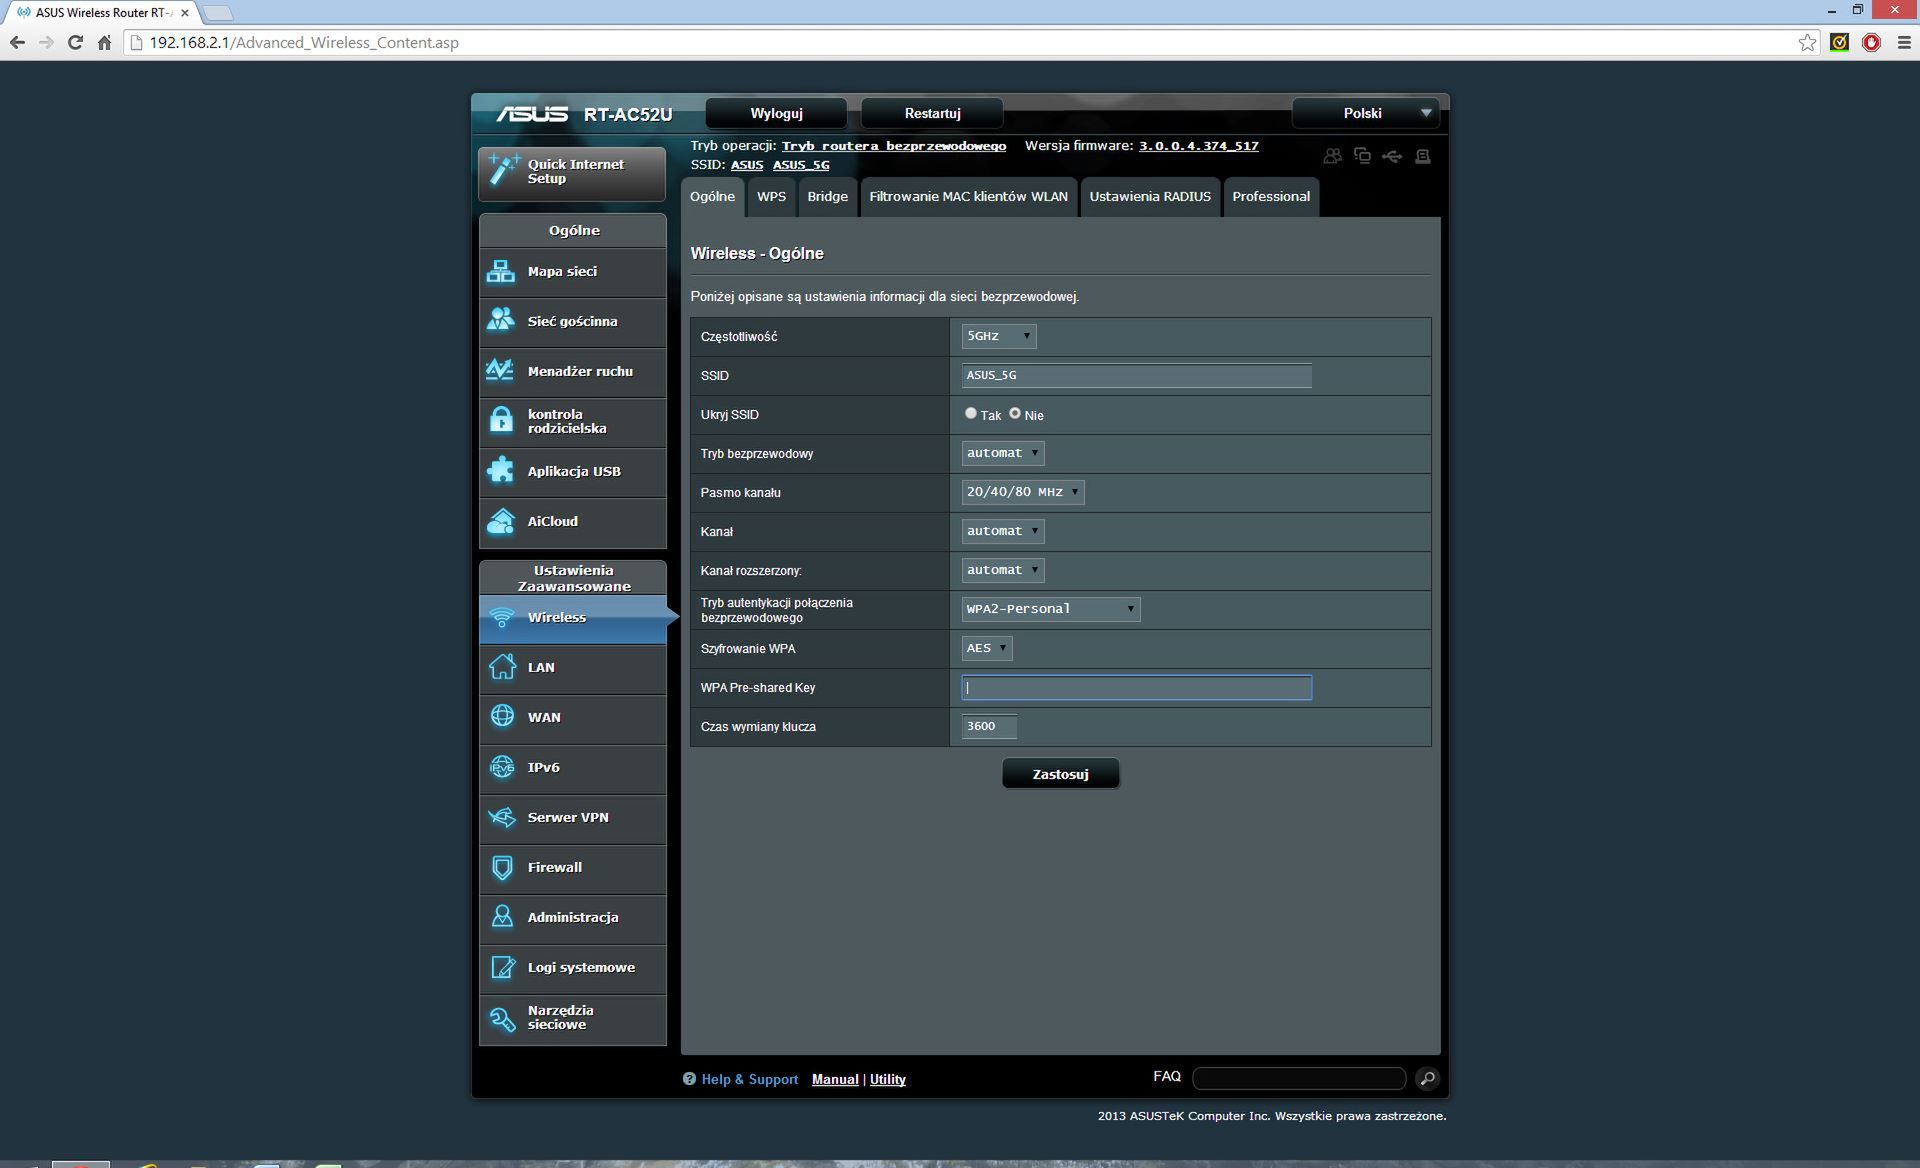1920x1168 pixels.
Task: Switch to the Bridge tab
Action: [827, 197]
